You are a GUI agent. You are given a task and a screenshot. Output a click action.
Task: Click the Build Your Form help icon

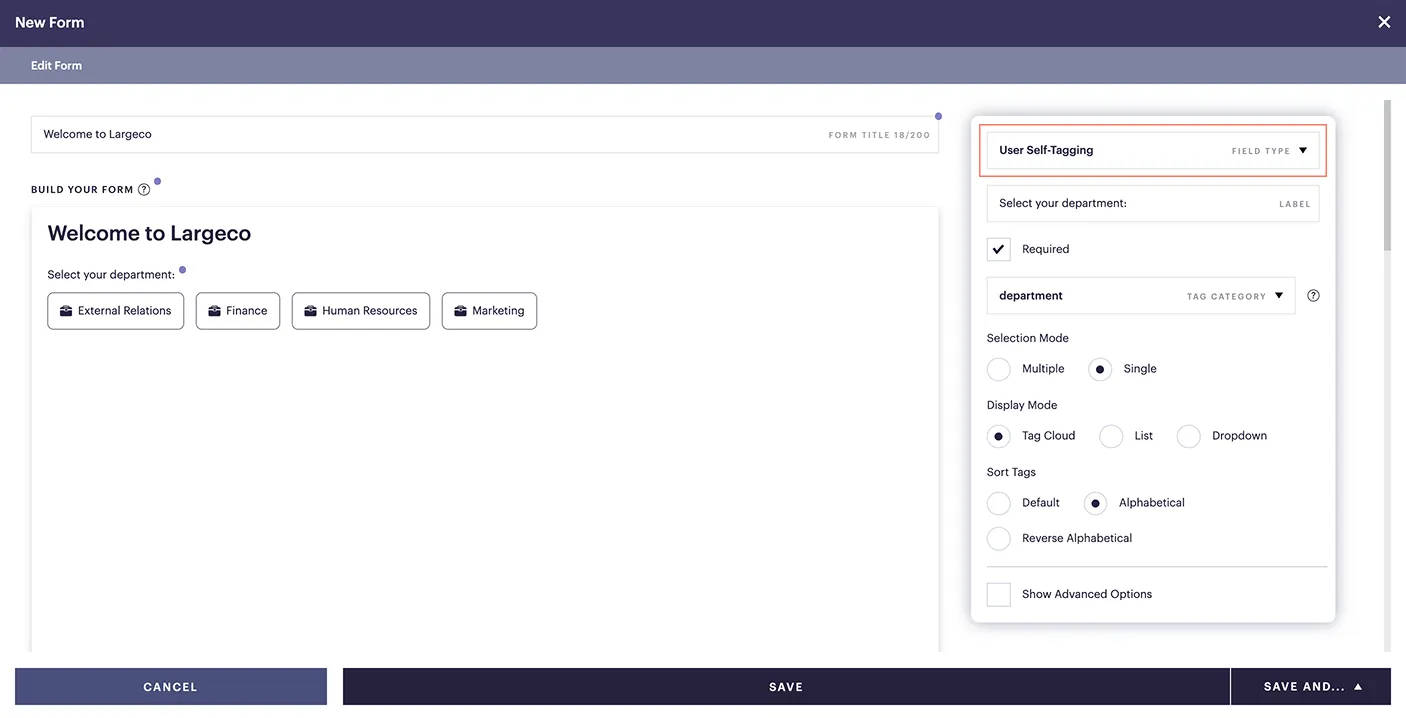point(144,190)
